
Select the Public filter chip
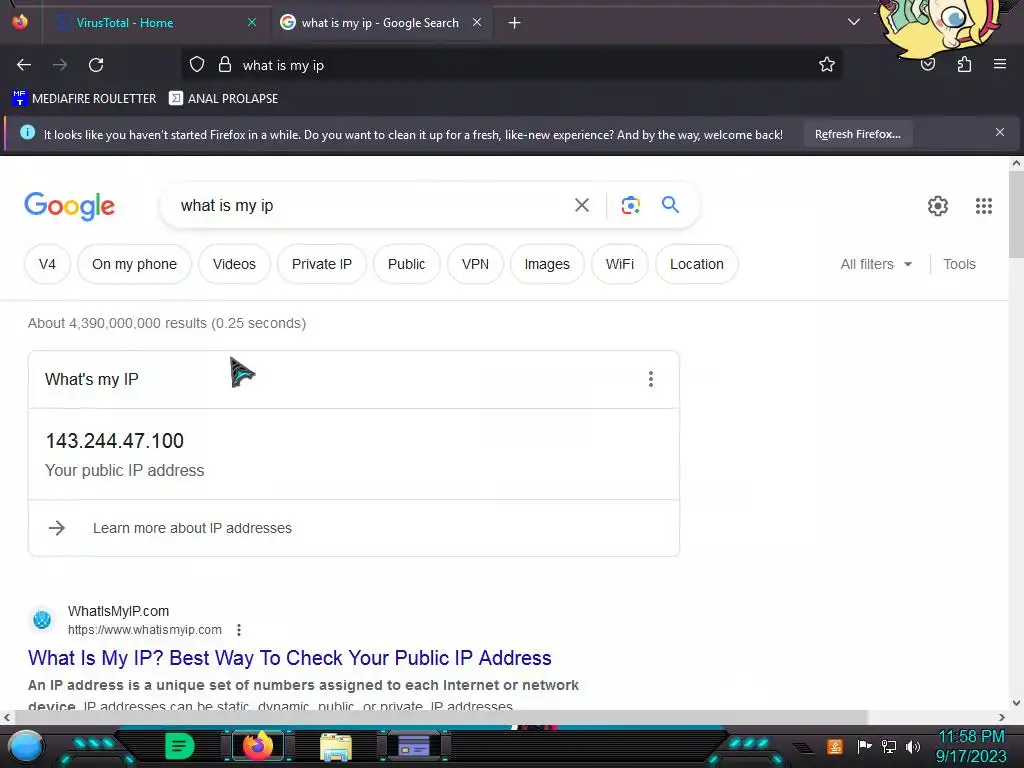(x=406, y=264)
